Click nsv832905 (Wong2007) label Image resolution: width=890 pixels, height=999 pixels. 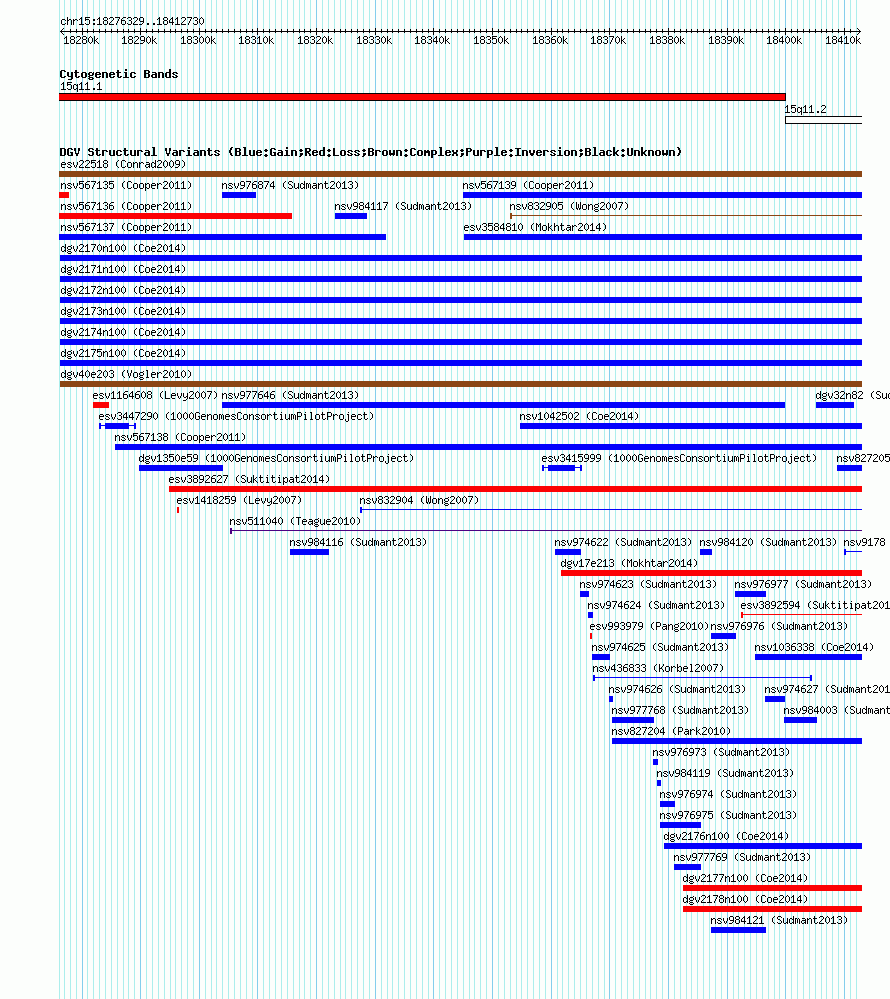(569, 206)
